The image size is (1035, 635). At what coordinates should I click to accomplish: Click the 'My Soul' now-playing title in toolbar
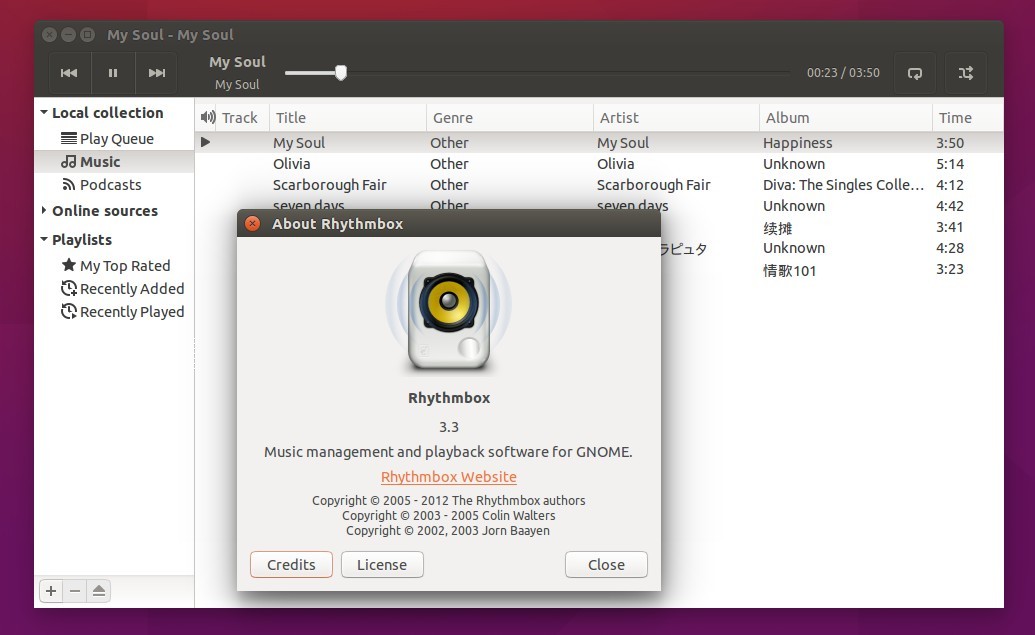[x=237, y=62]
